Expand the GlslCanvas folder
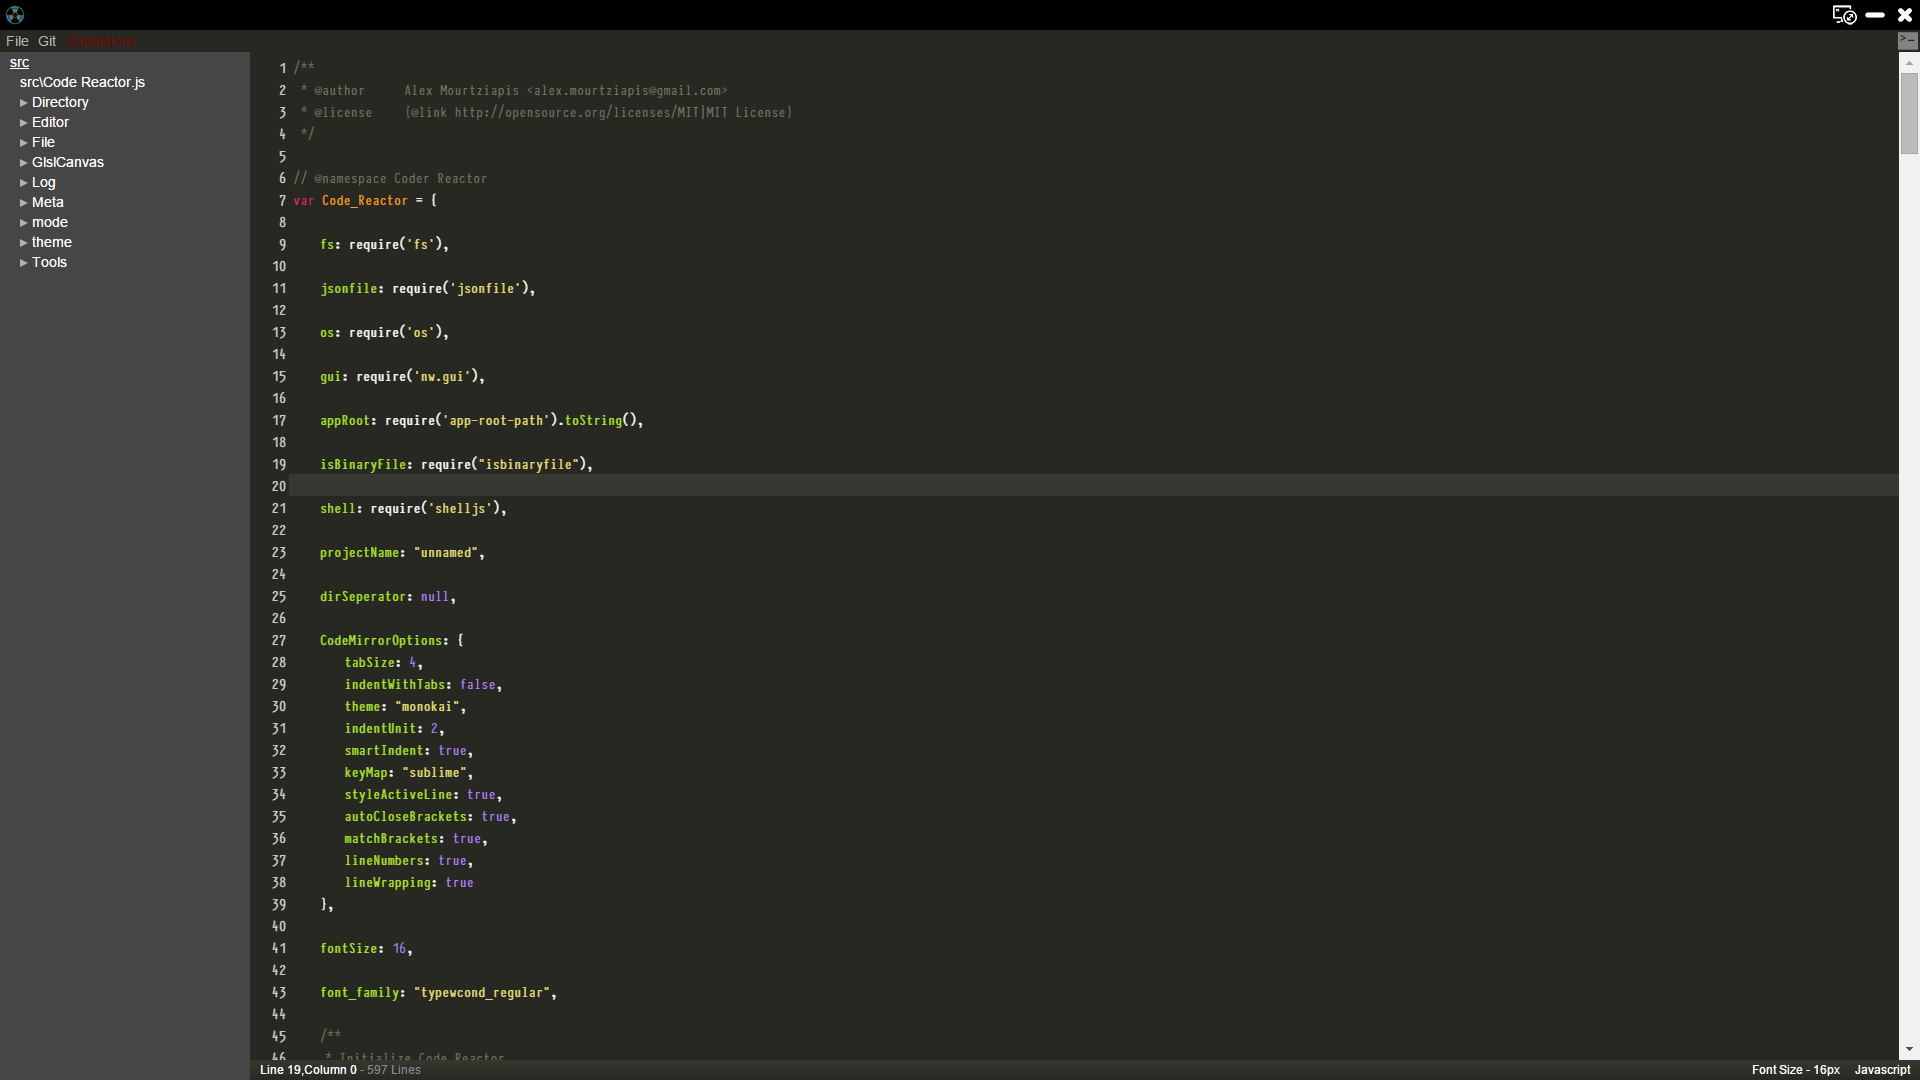 [67, 162]
